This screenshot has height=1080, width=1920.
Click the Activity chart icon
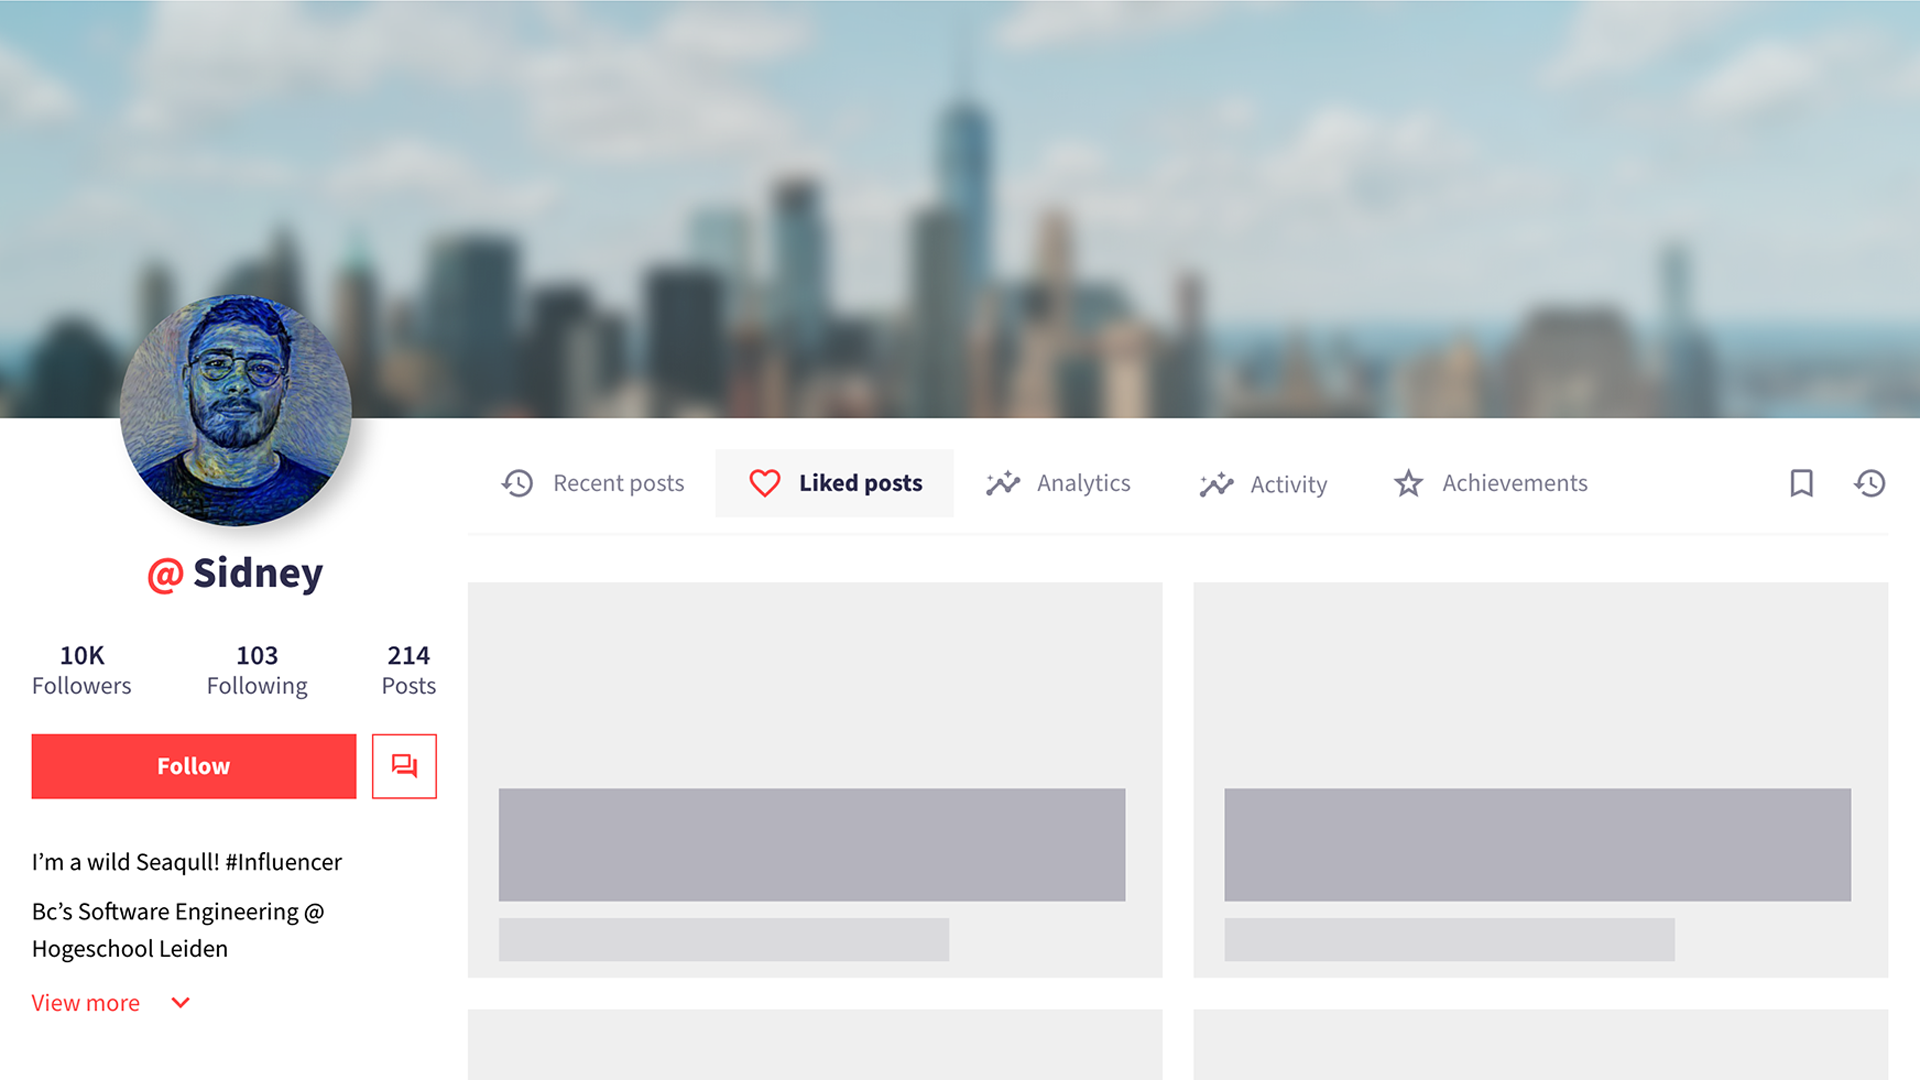1216,484
